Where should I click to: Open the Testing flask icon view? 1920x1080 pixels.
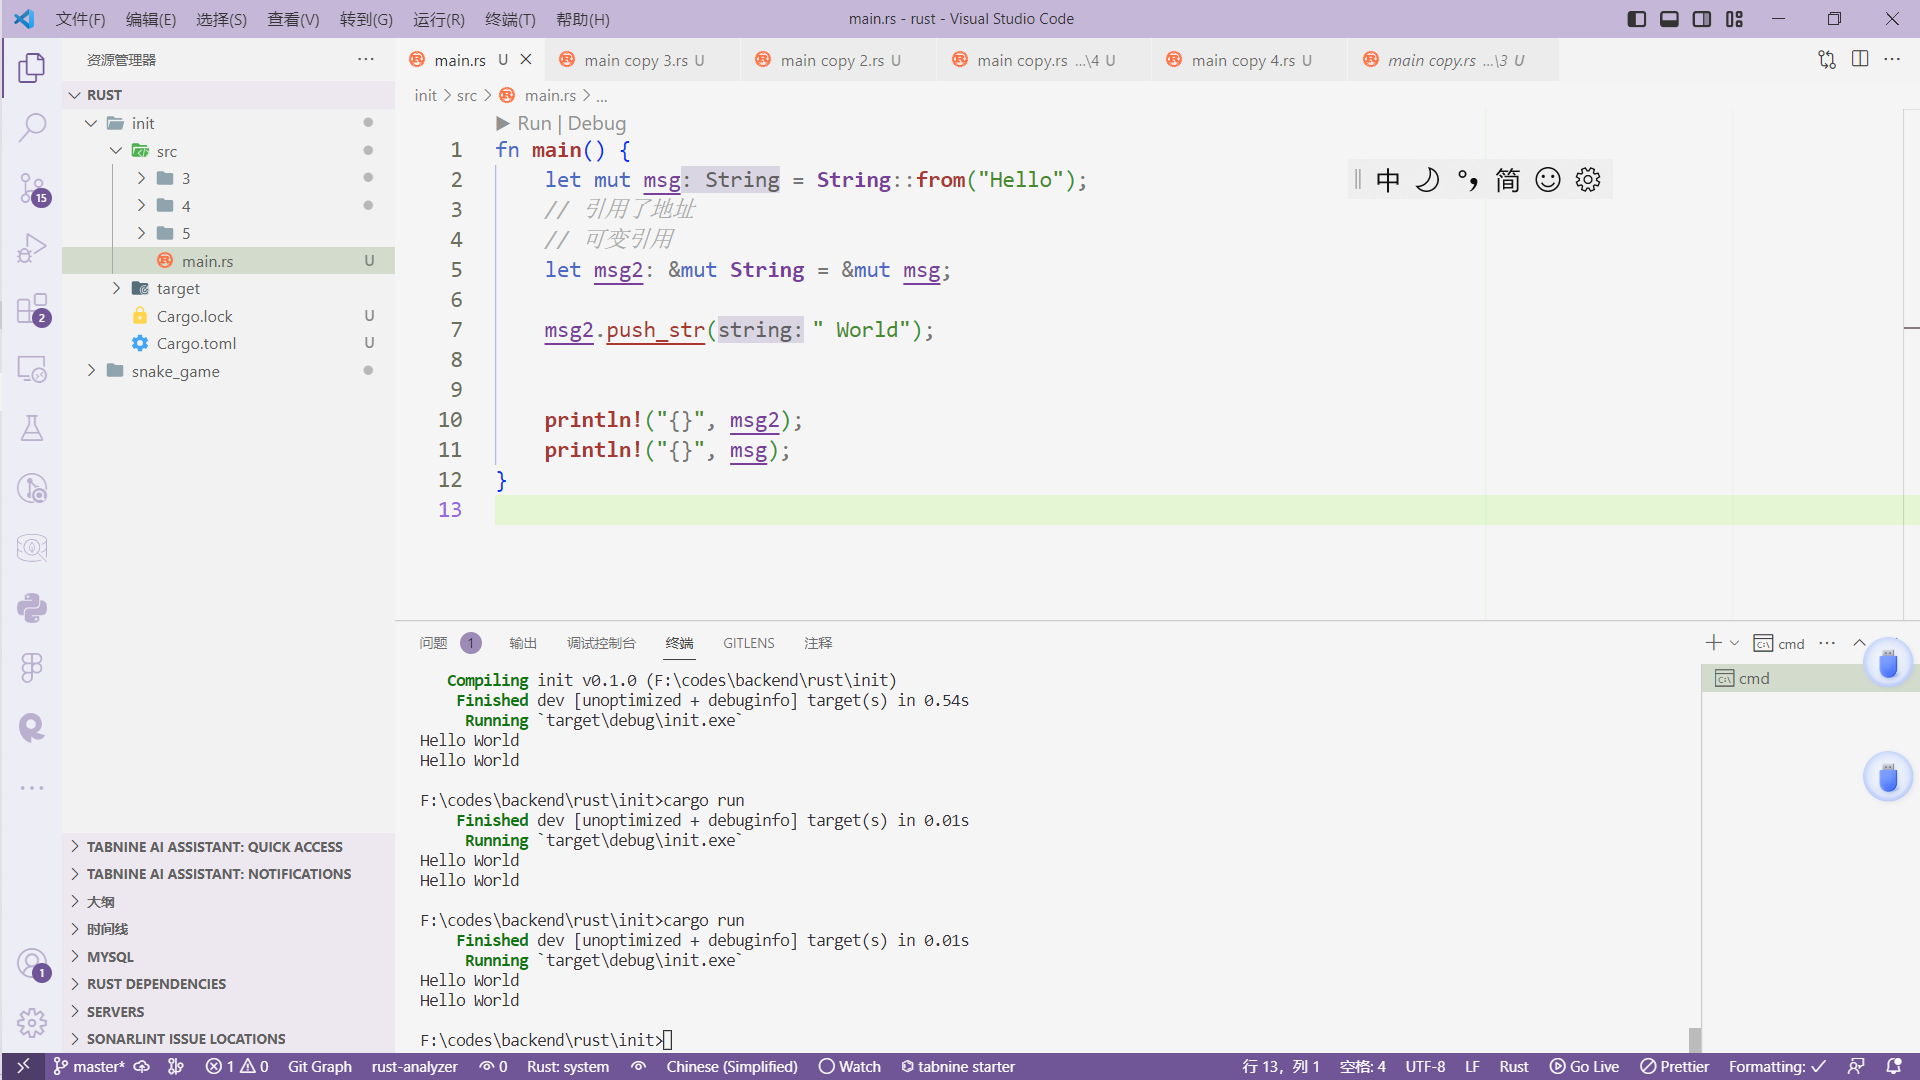(32, 429)
